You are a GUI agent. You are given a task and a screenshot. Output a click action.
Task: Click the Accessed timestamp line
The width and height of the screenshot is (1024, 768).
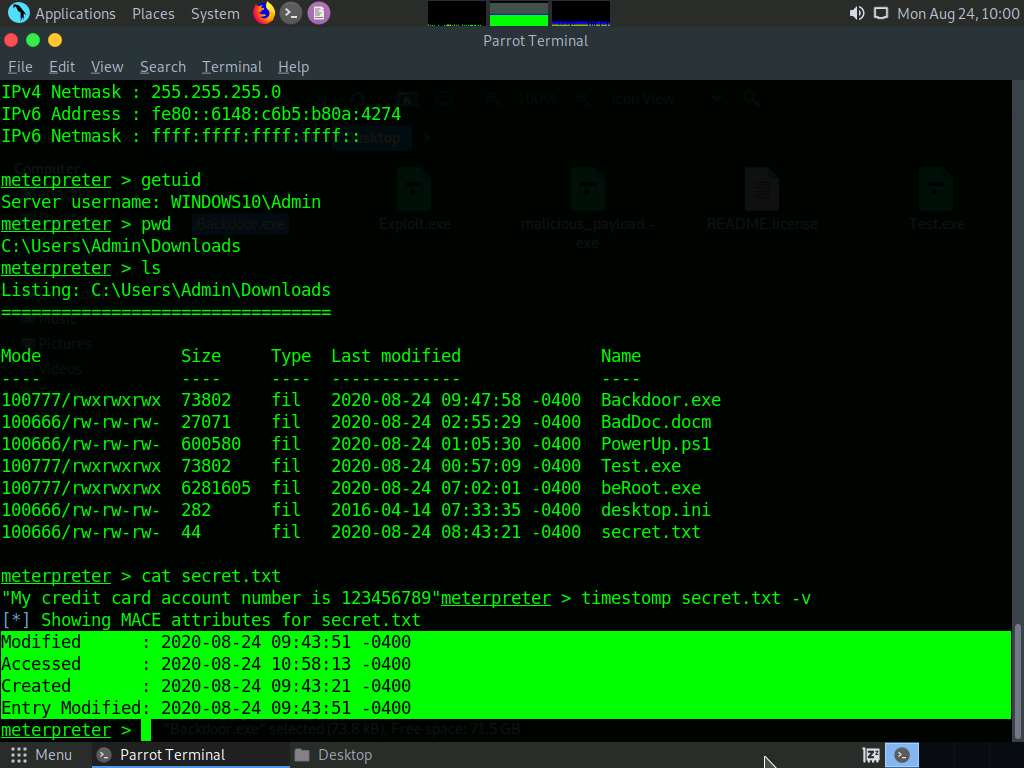pos(206,664)
